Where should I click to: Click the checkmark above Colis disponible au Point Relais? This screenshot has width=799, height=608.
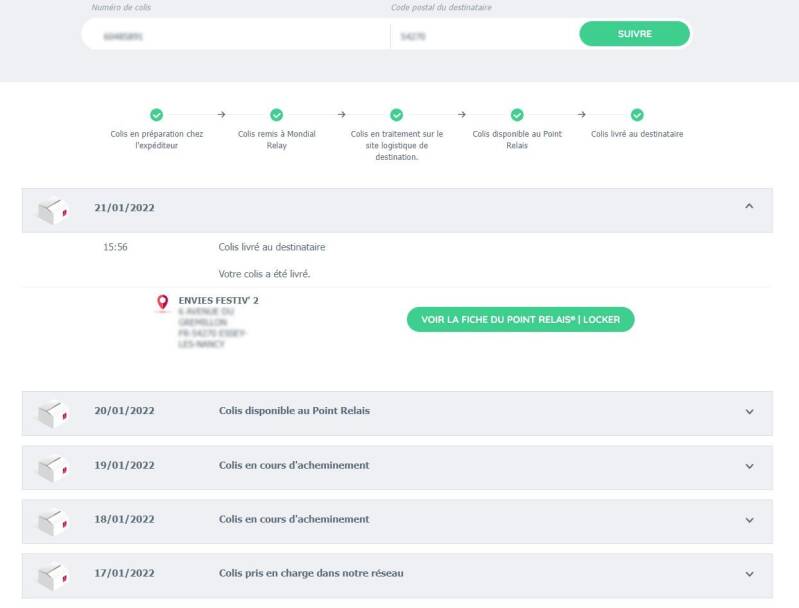point(517,115)
